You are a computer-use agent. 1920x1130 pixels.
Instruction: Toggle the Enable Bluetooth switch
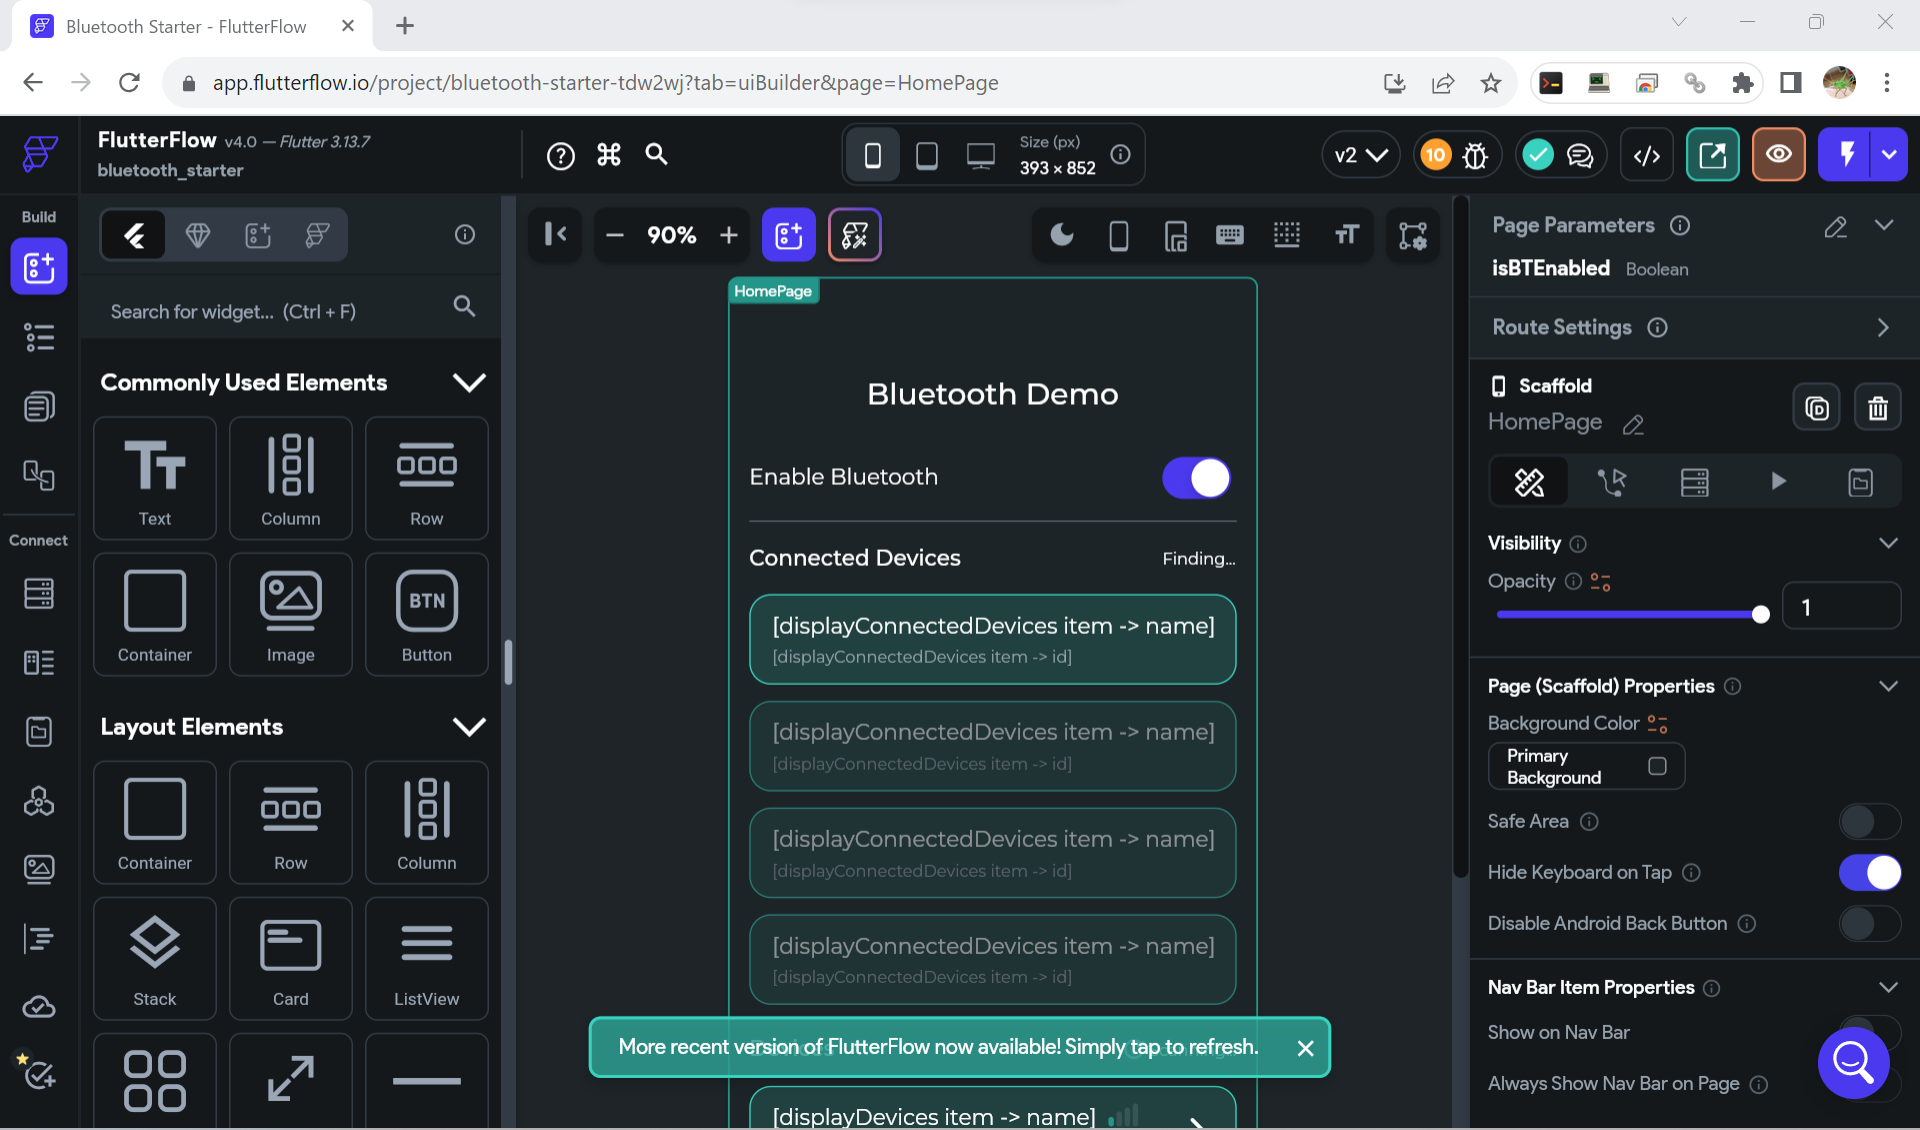point(1195,478)
